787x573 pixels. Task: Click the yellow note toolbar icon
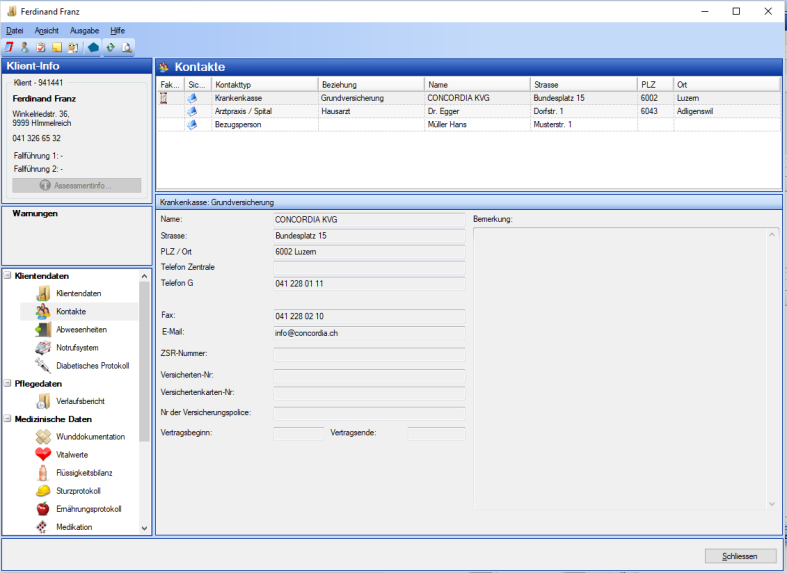coord(58,47)
